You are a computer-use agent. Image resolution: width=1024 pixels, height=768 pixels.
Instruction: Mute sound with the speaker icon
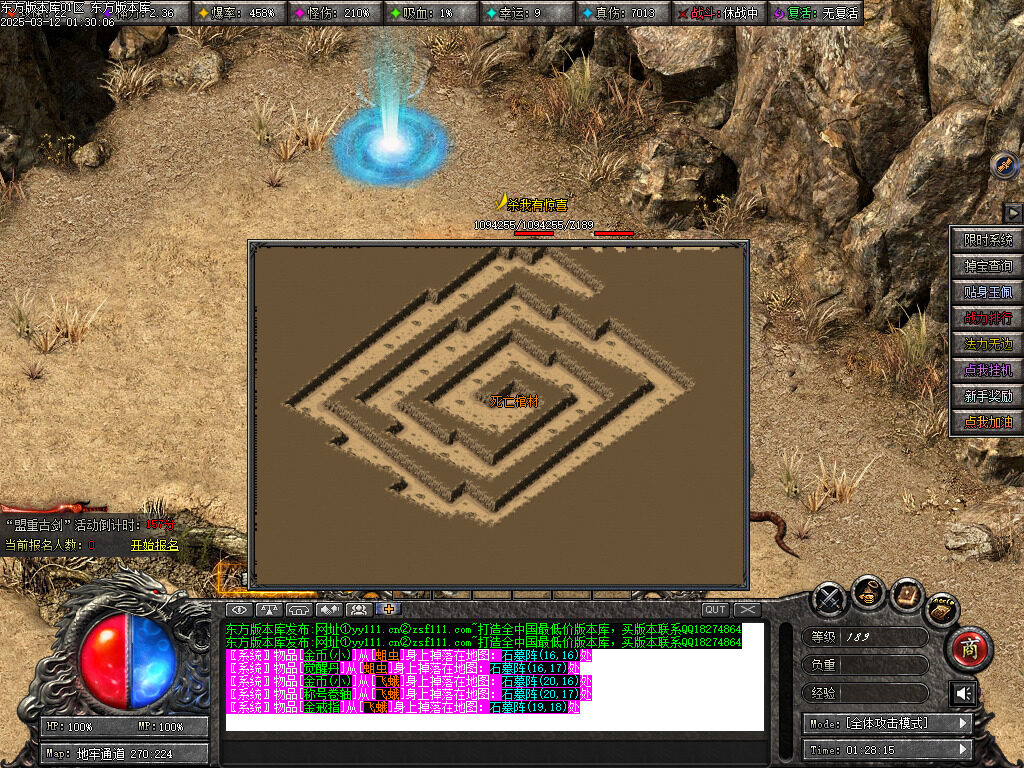click(963, 694)
